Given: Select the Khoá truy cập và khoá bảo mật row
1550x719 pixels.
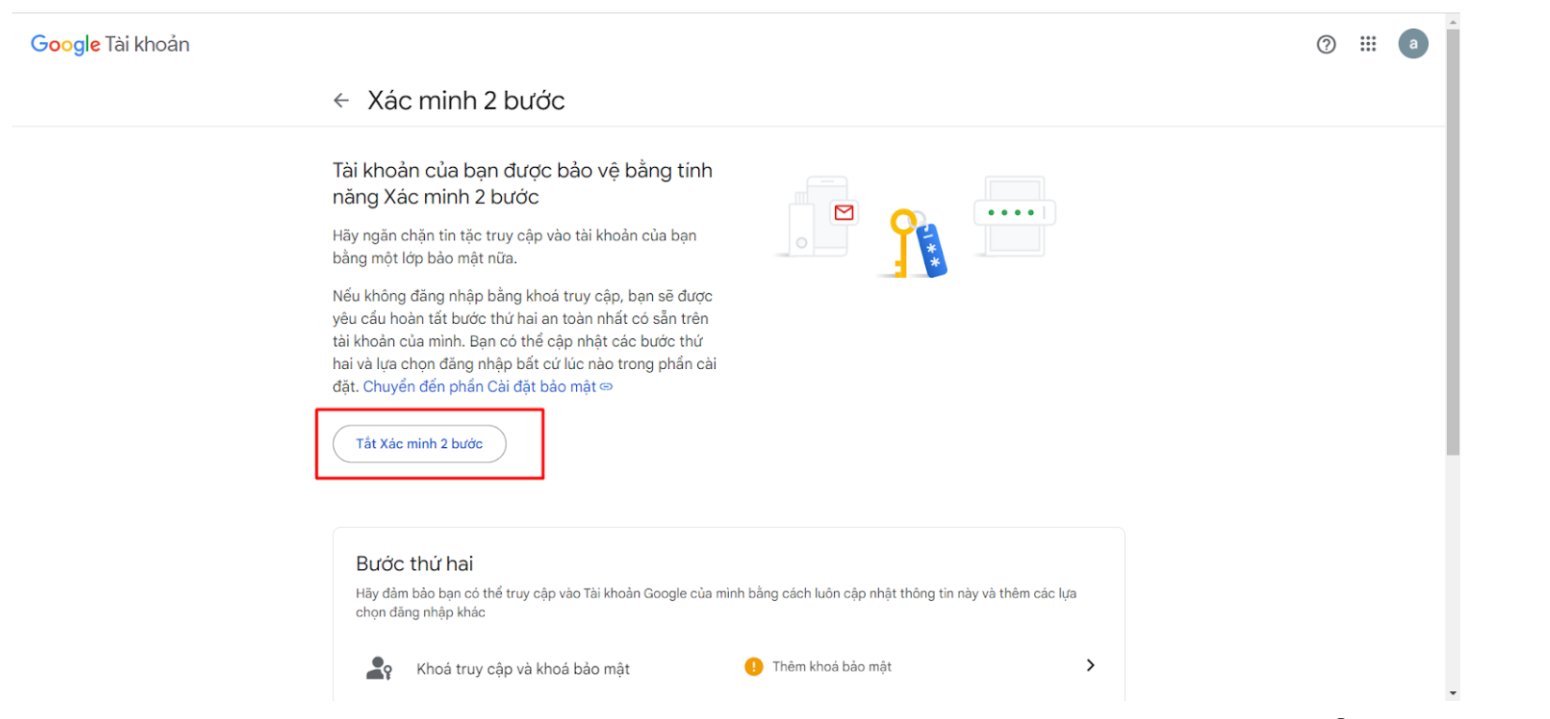Looking at the screenshot, I should tap(523, 669).
